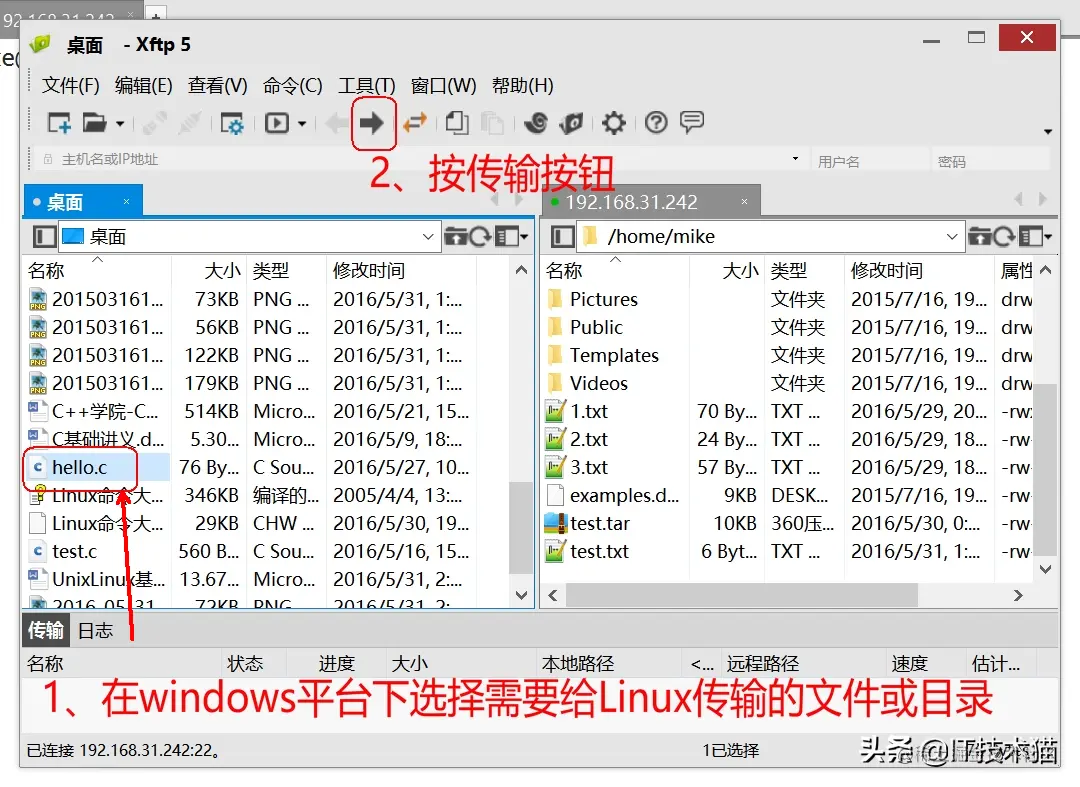Select the test.tar file in remote pane
This screenshot has height=787, width=1080.
click(x=599, y=523)
